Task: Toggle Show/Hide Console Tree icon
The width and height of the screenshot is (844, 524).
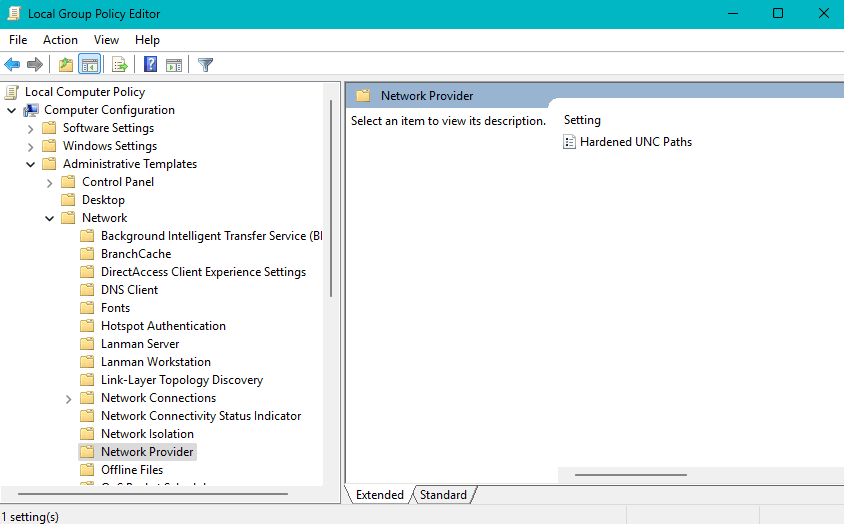Action: coord(89,65)
